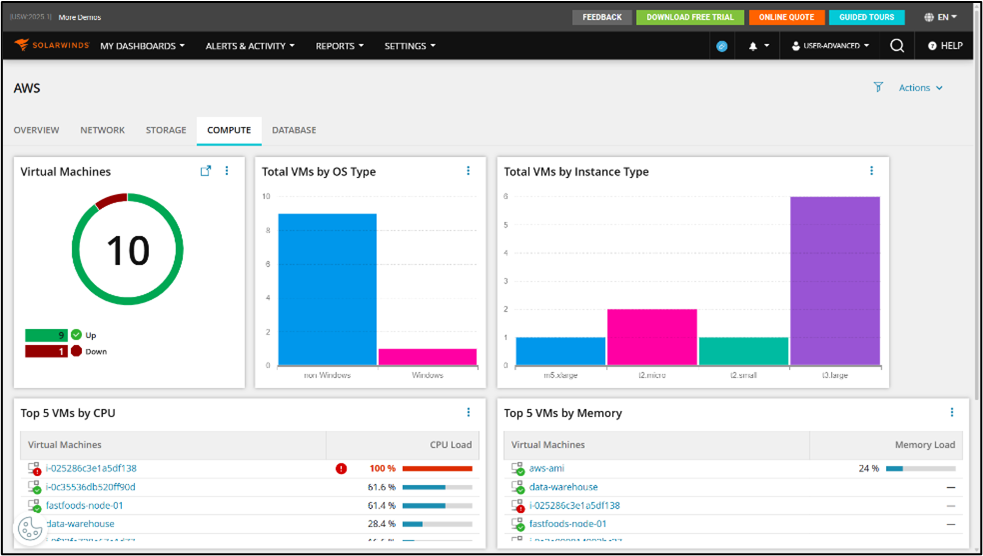Open Total VMs by OS Type kebab menu
Viewport: 983px width, 556px height.
point(468,170)
